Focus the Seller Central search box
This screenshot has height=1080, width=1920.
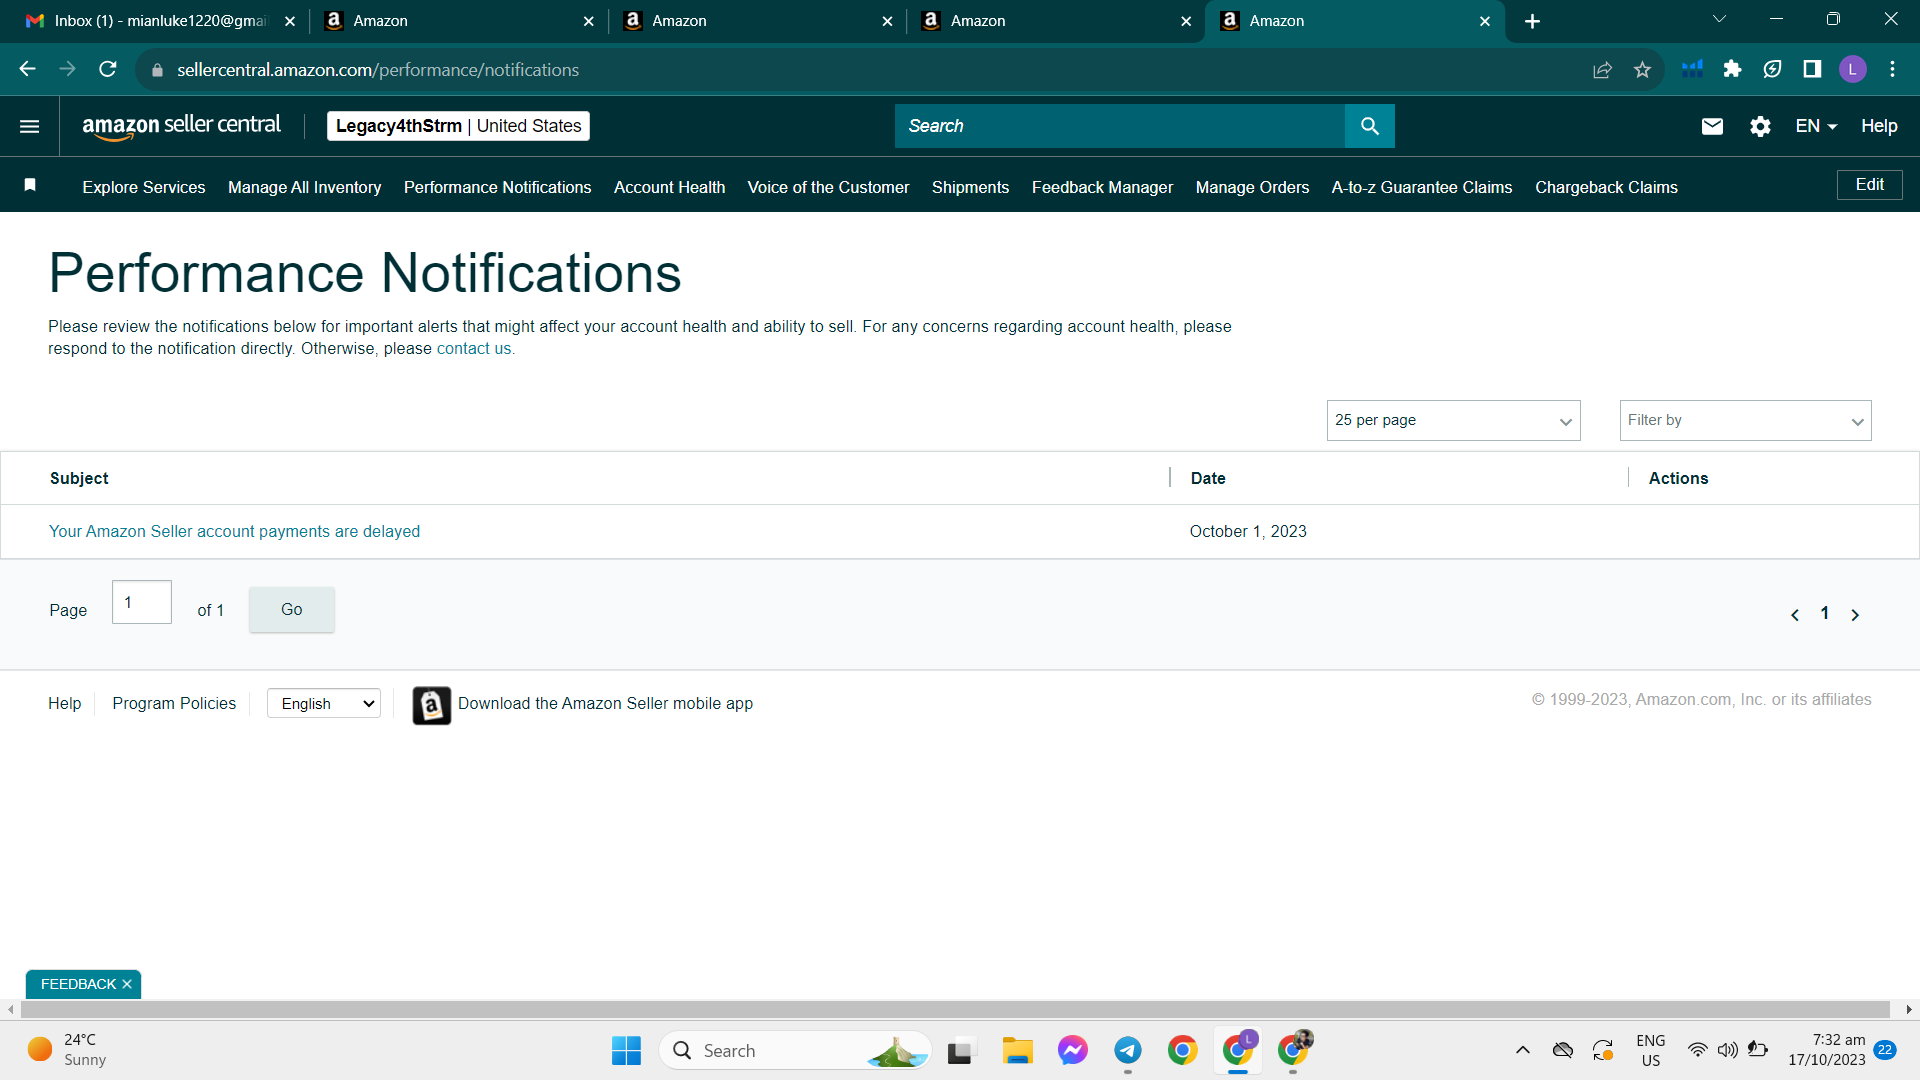[x=1120, y=126]
